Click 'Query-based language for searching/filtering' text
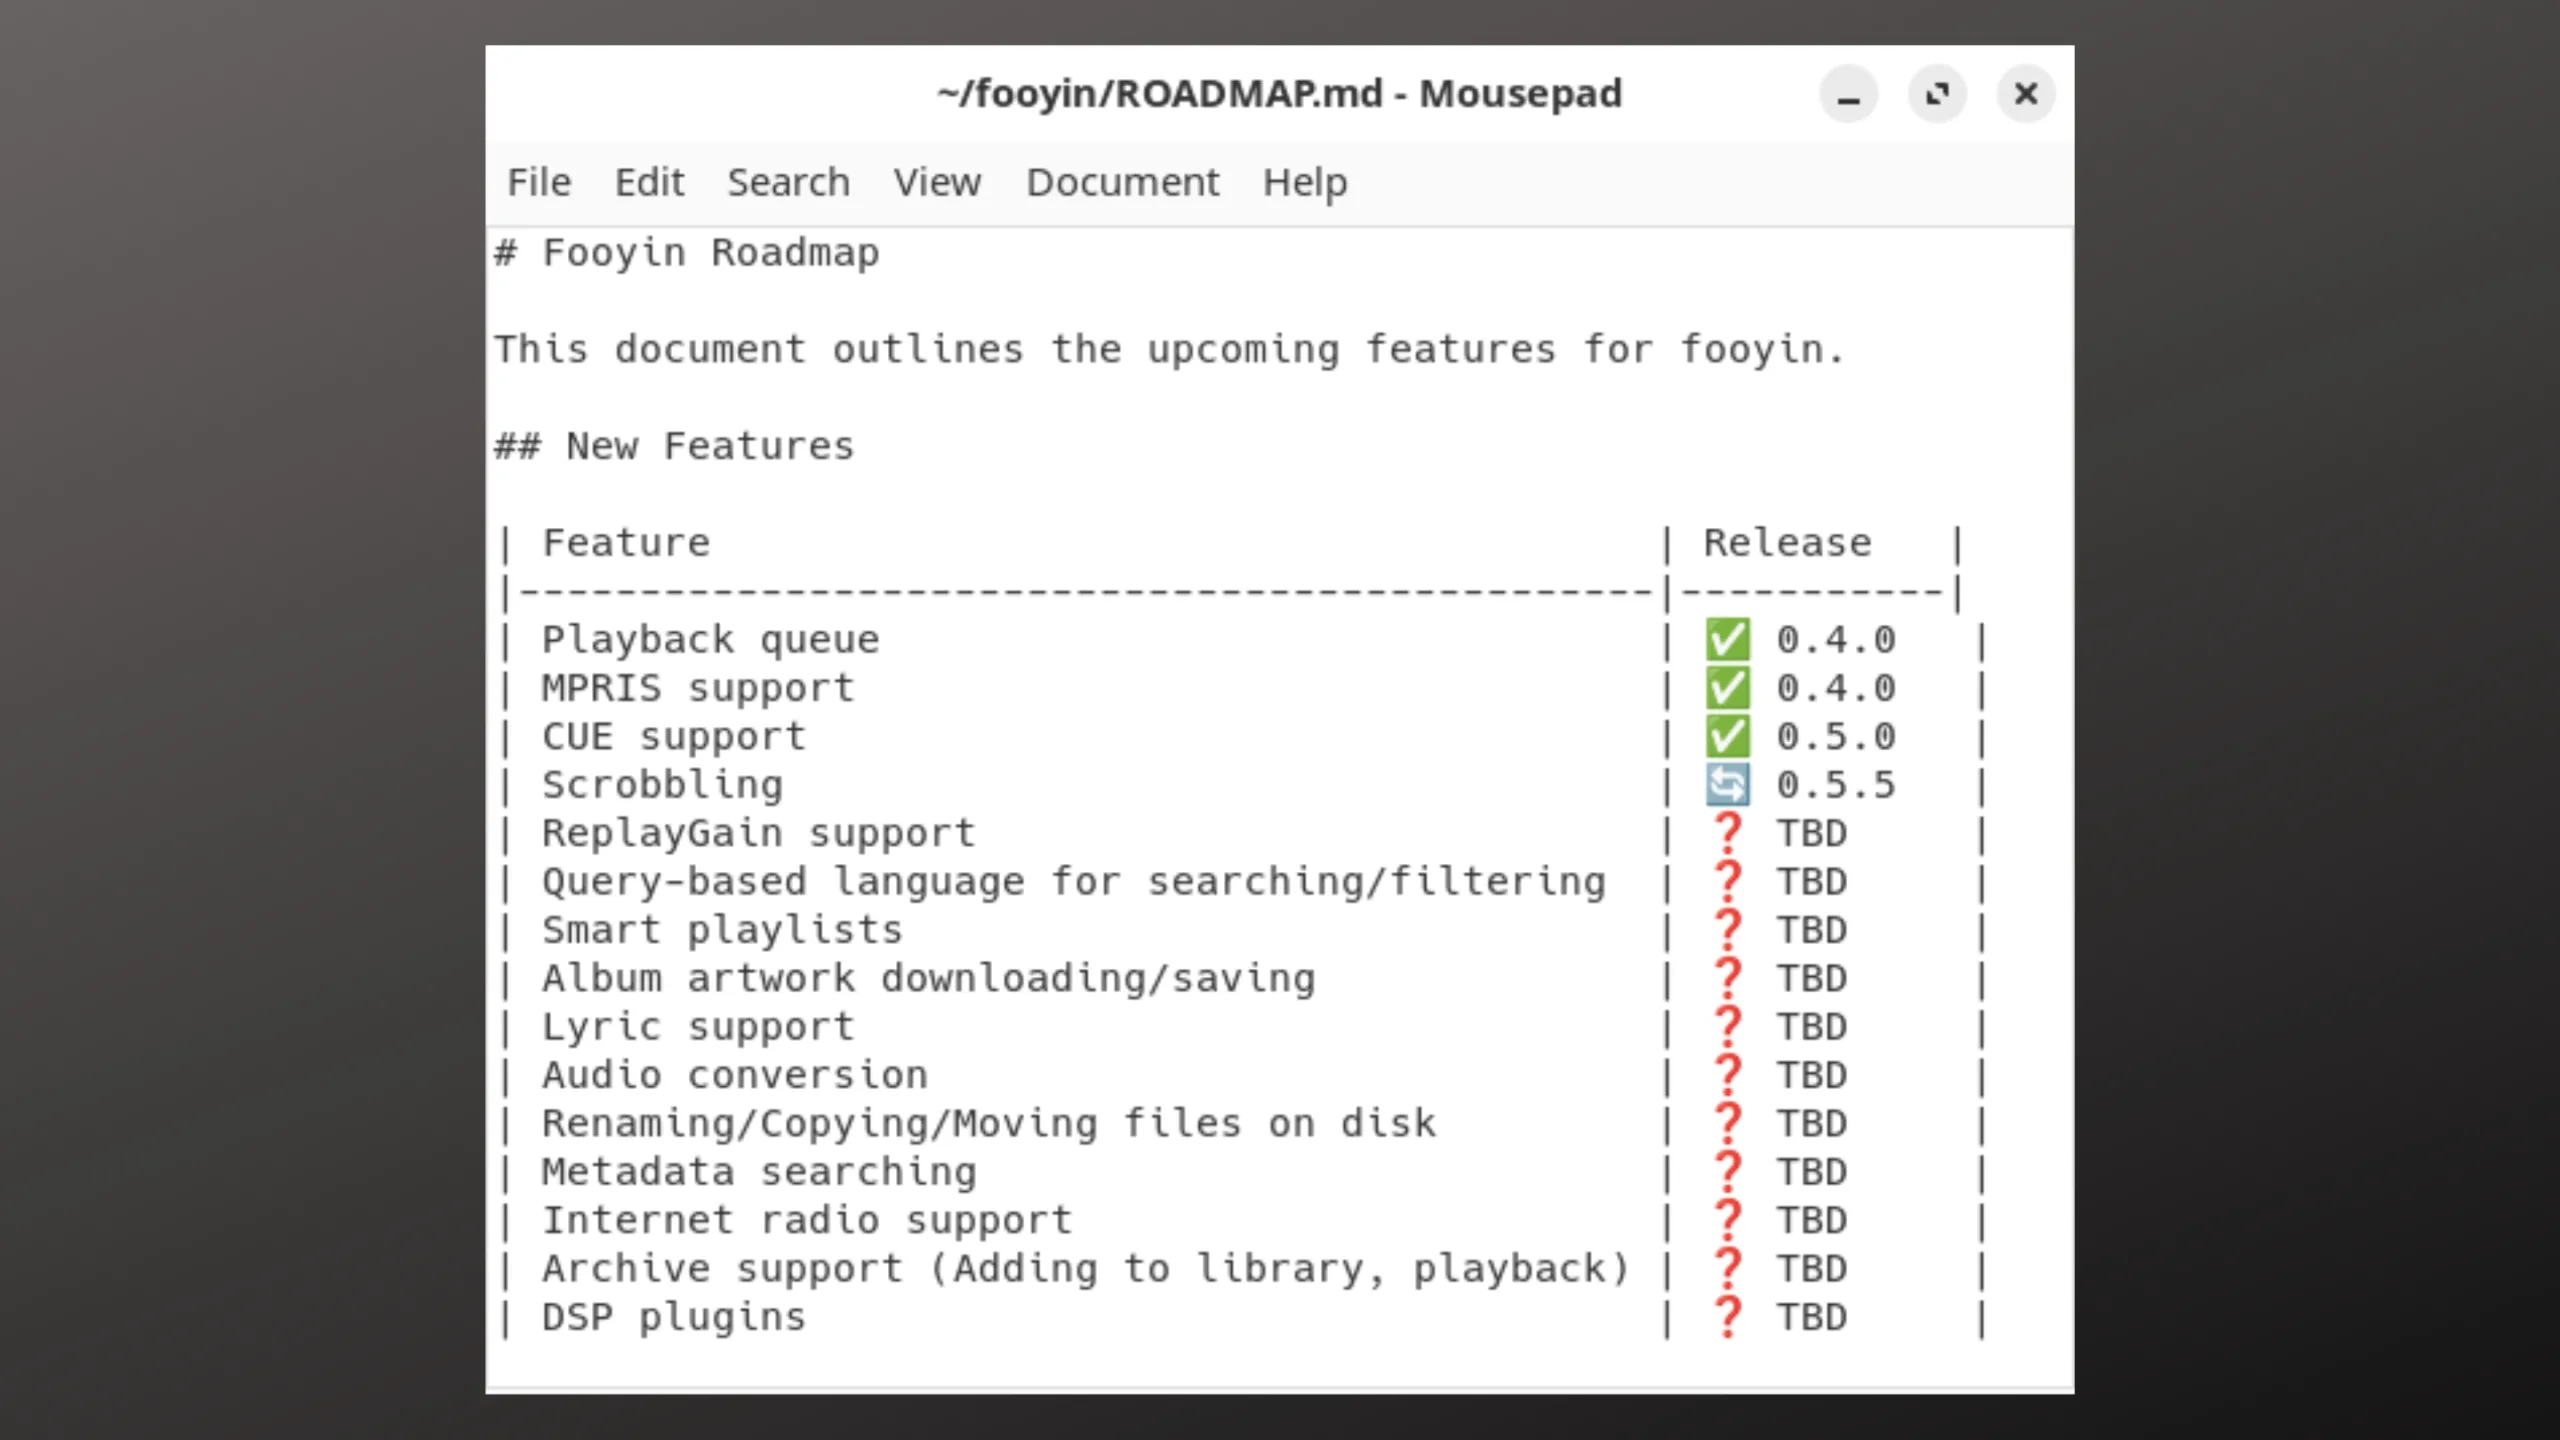This screenshot has height=1440, width=2560. coord(1074,882)
